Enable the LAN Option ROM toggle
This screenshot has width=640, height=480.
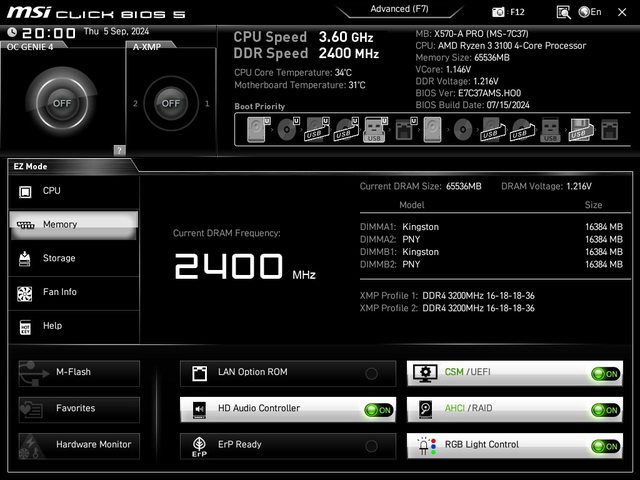372,373
